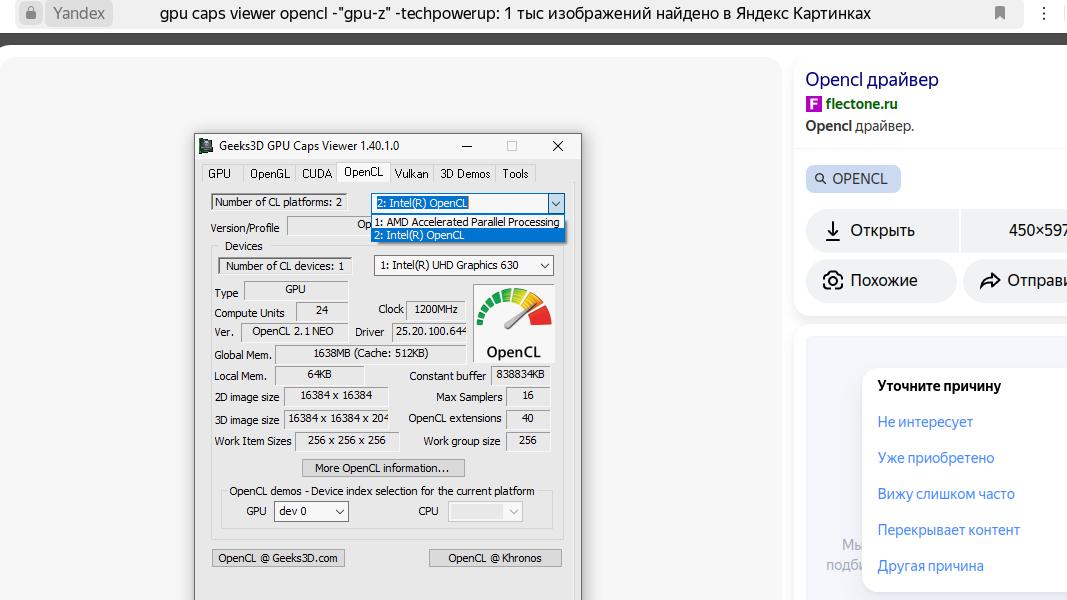The height and width of the screenshot is (600, 1067).
Task: Click 2D image size value 16384 x 16384
Action: tap(336, 396)
